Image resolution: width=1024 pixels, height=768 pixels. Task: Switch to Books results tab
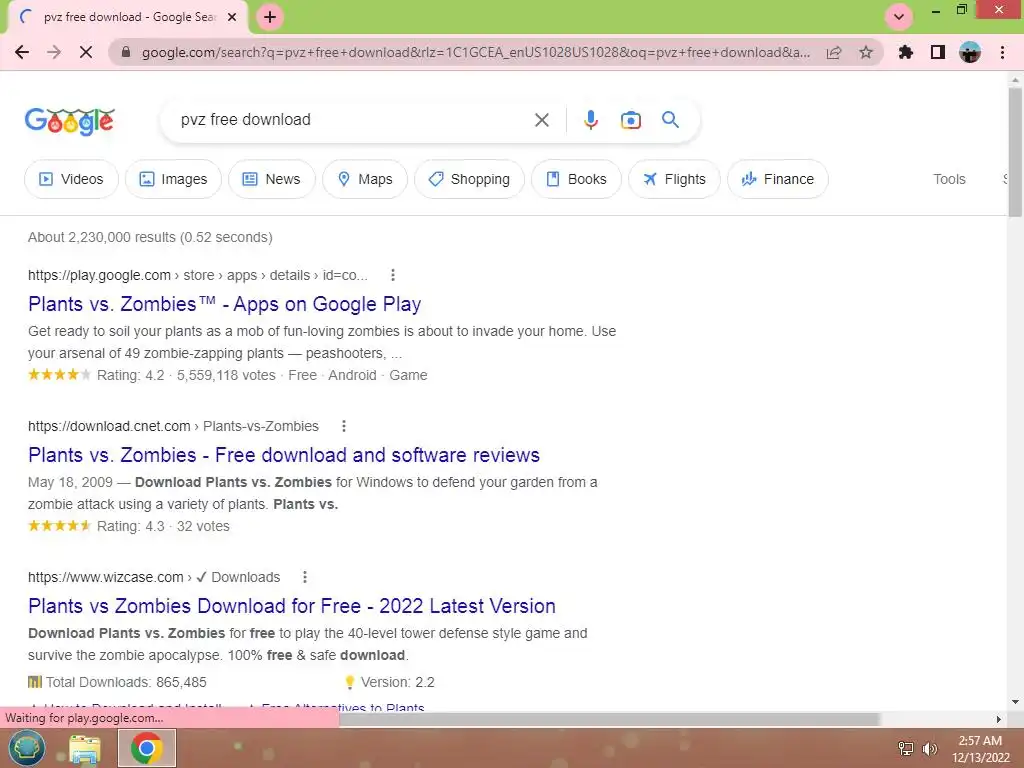click(x=576, y=179)
